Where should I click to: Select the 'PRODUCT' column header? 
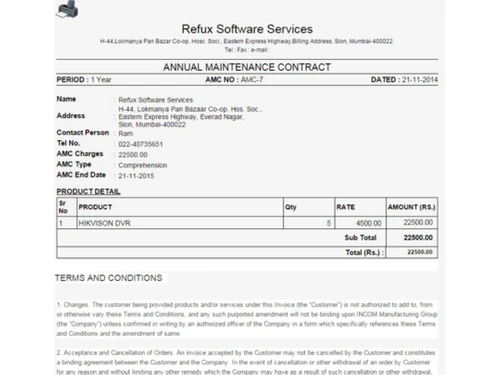(x=95, y=207)
